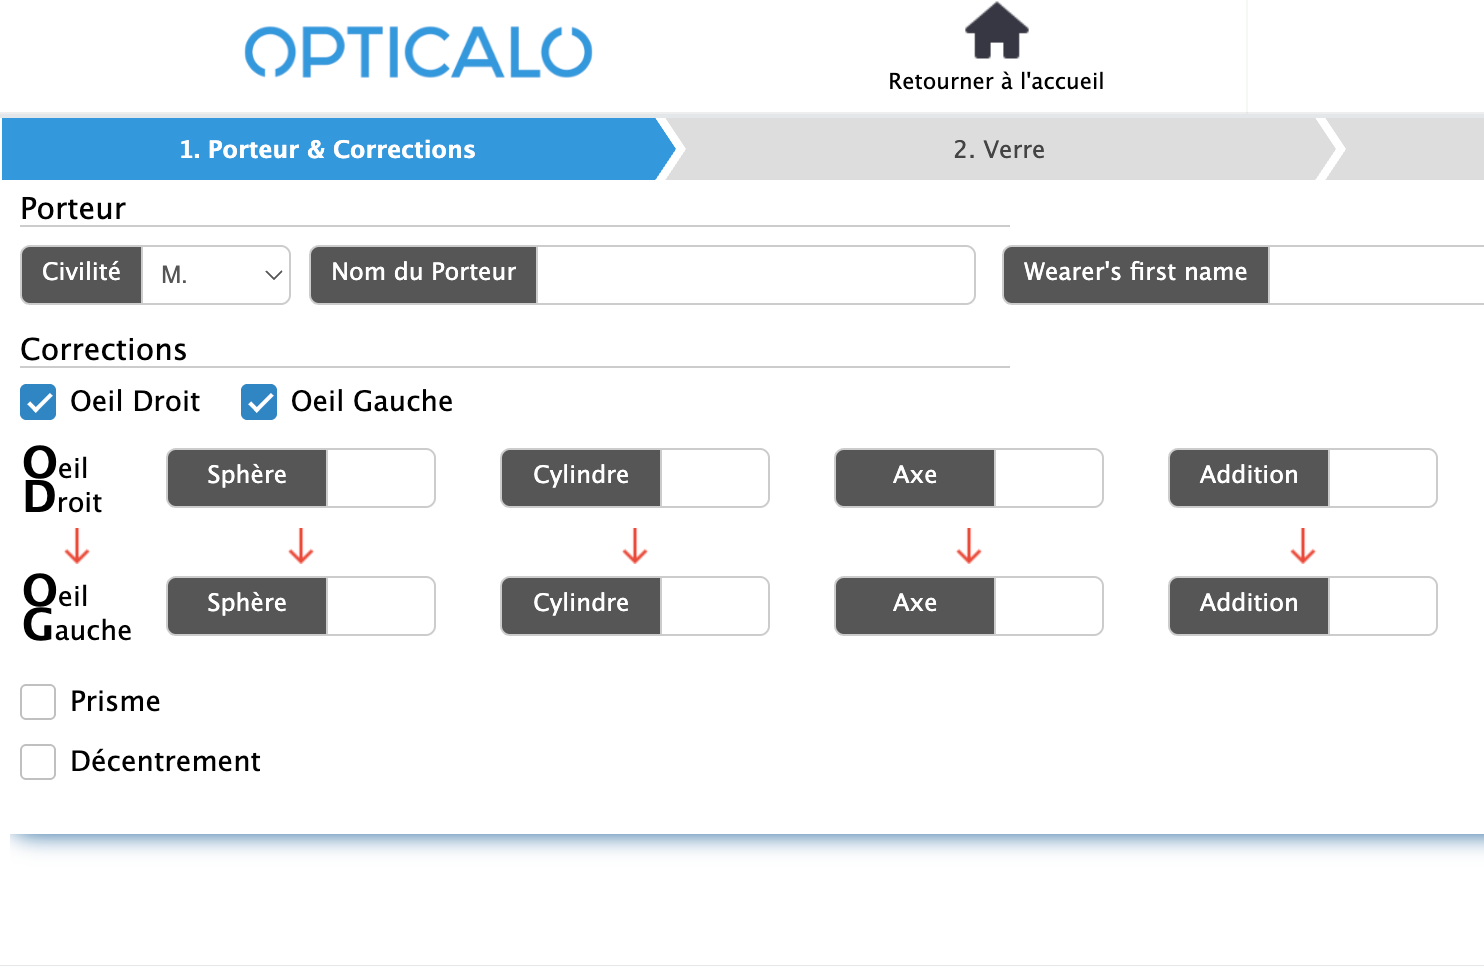1484x966 pixels.
Task: Click the Oeil Droit Sphère input field
Action: (x=380, y=478)
